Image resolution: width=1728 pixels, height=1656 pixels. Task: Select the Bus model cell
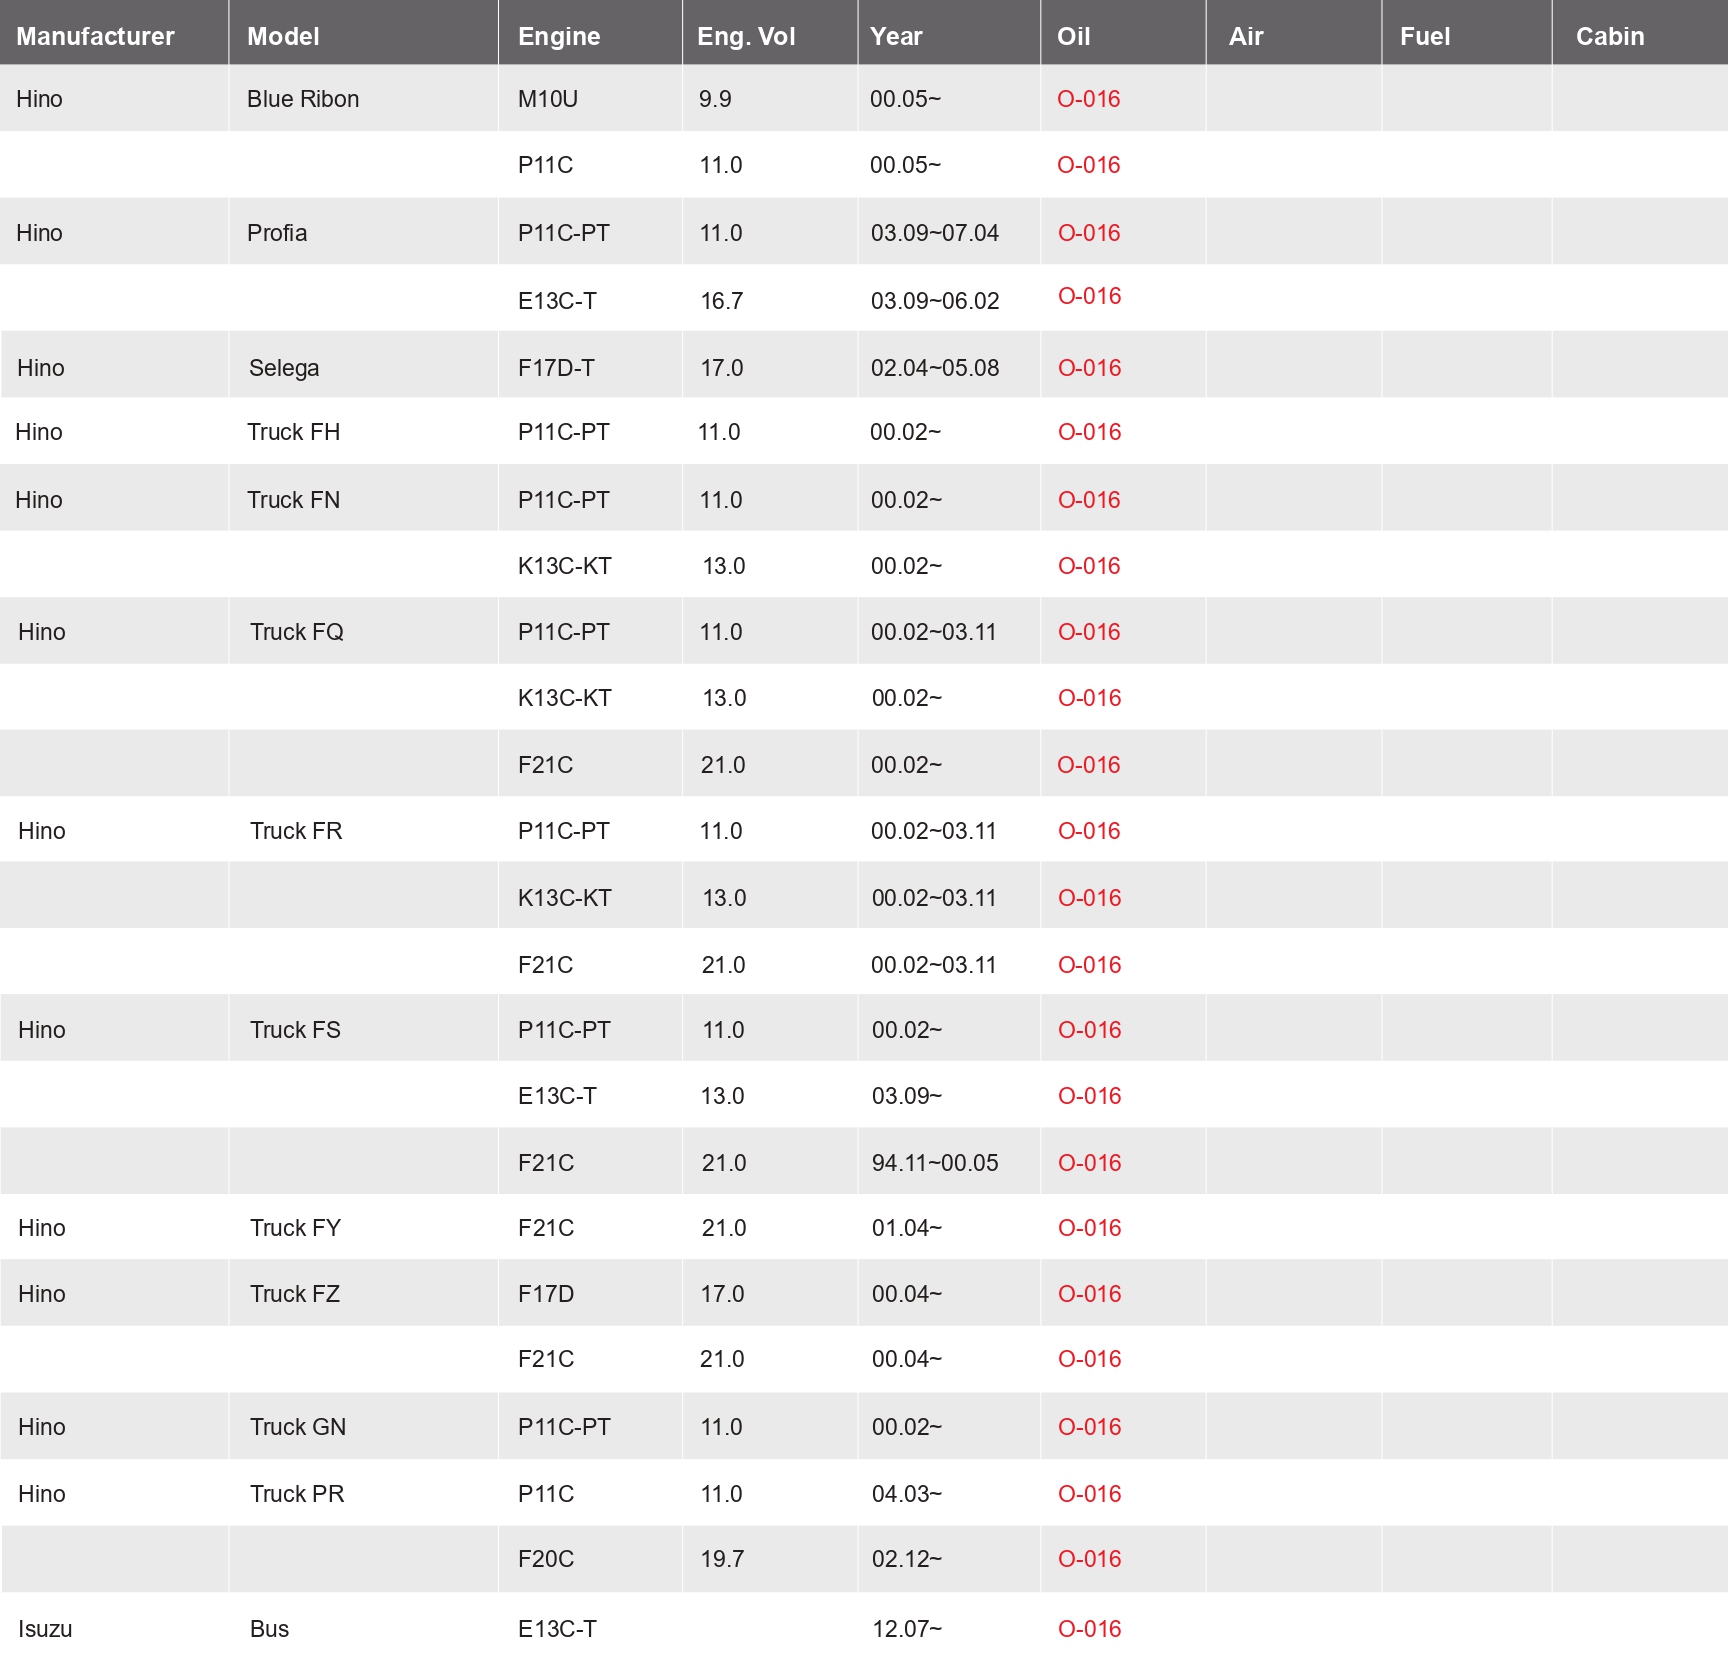click(x=269, y=1629)
